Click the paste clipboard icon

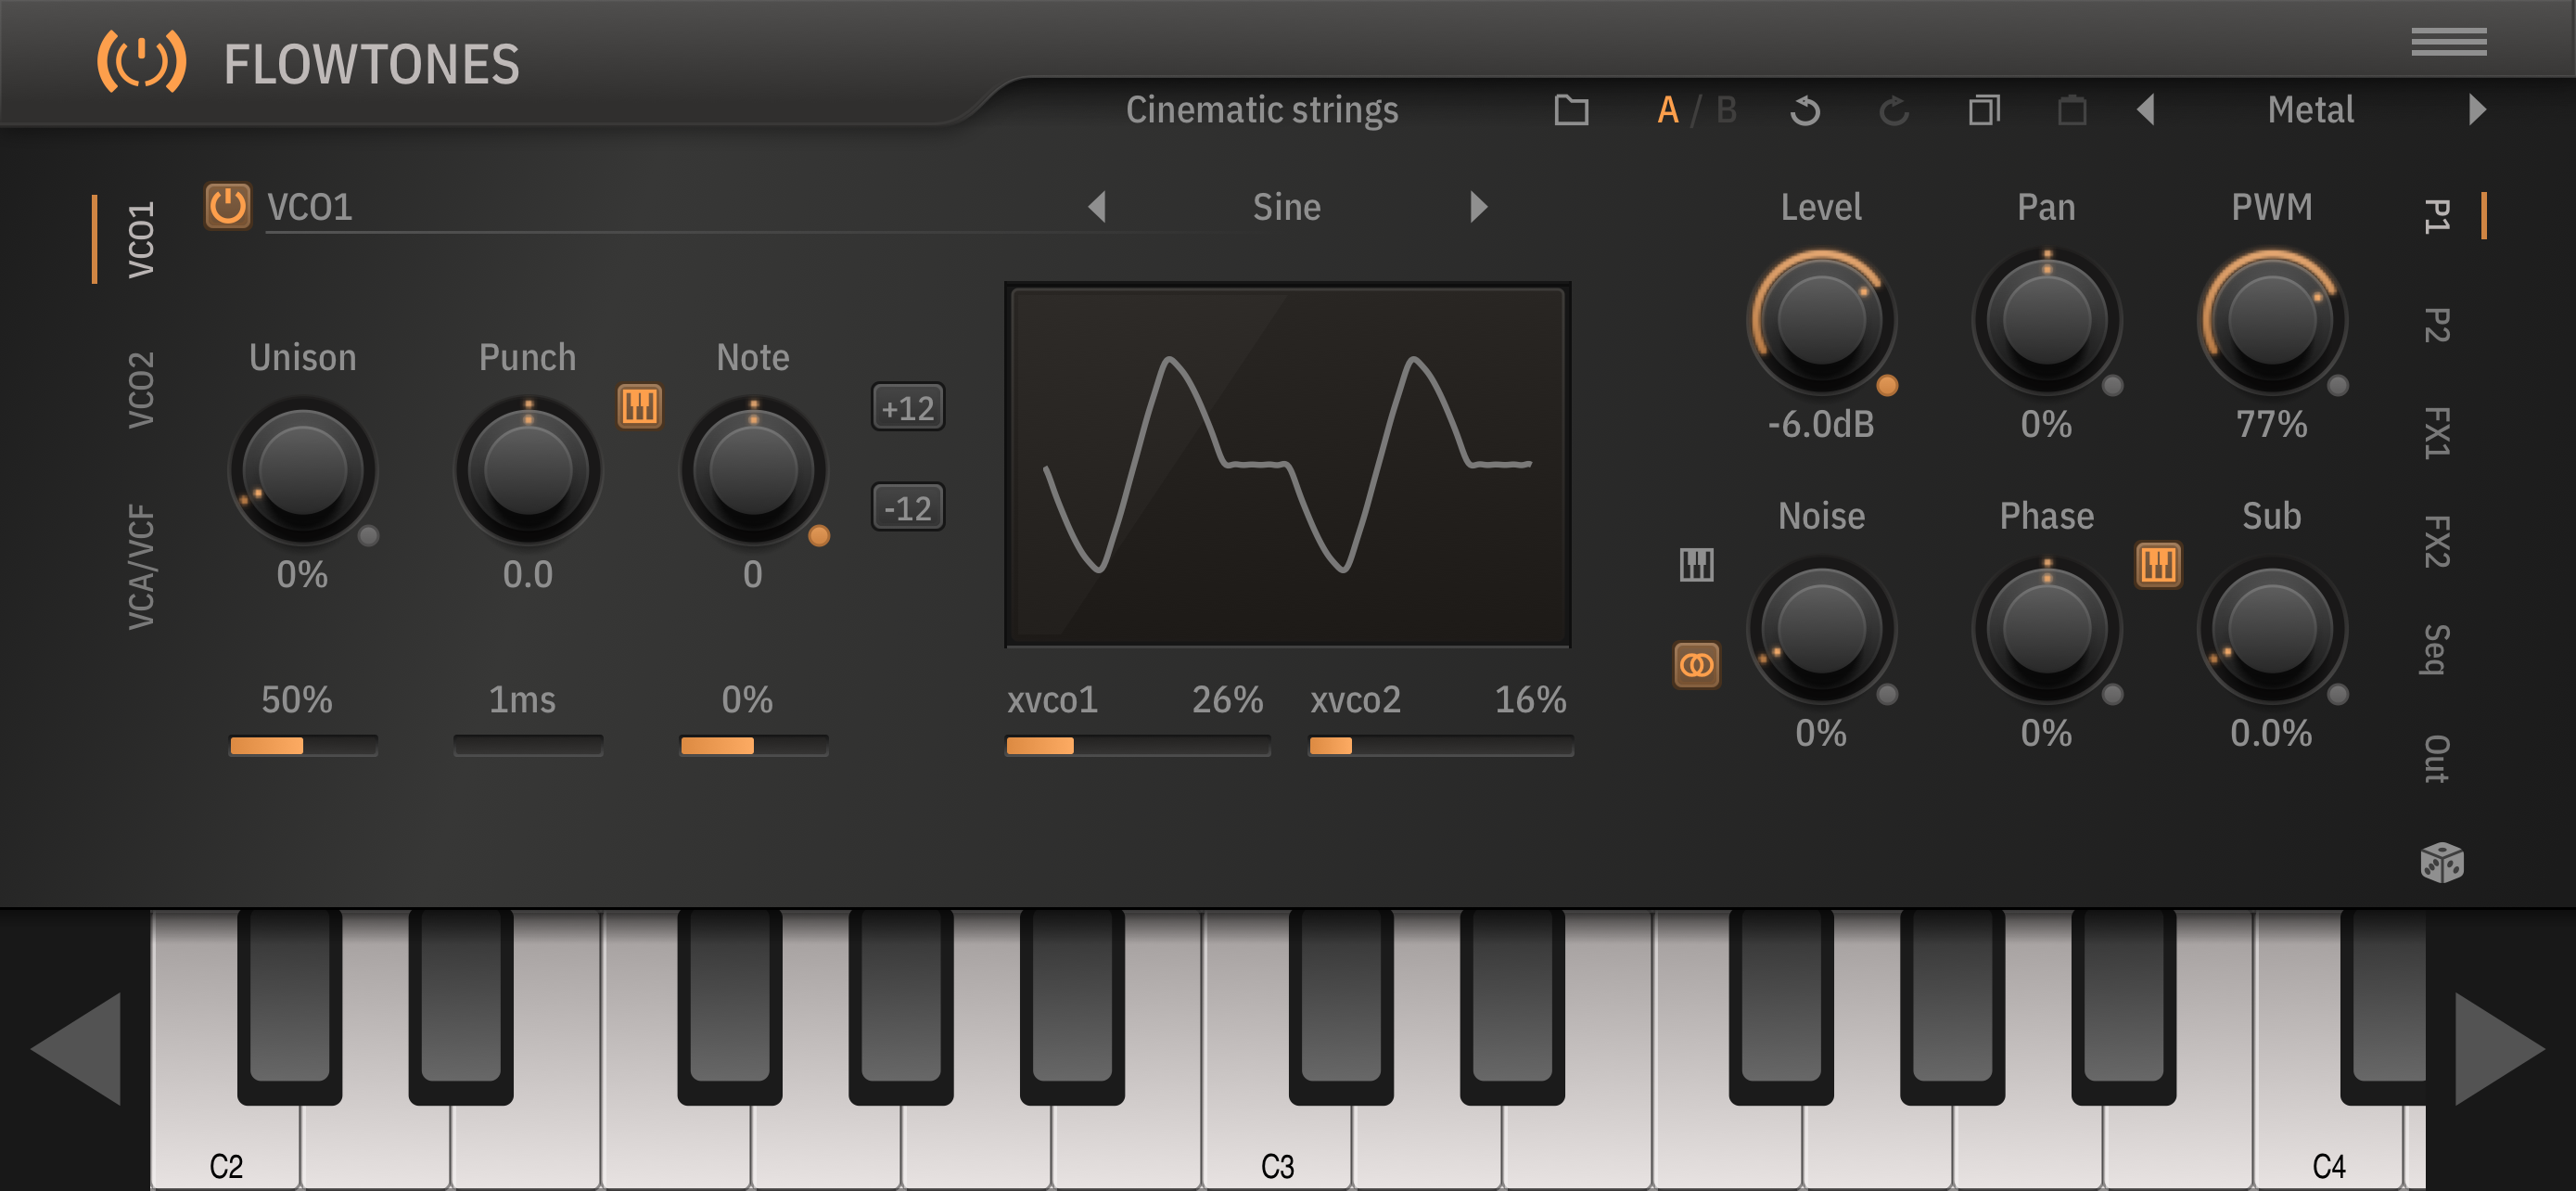click(x=2072, y=109)
